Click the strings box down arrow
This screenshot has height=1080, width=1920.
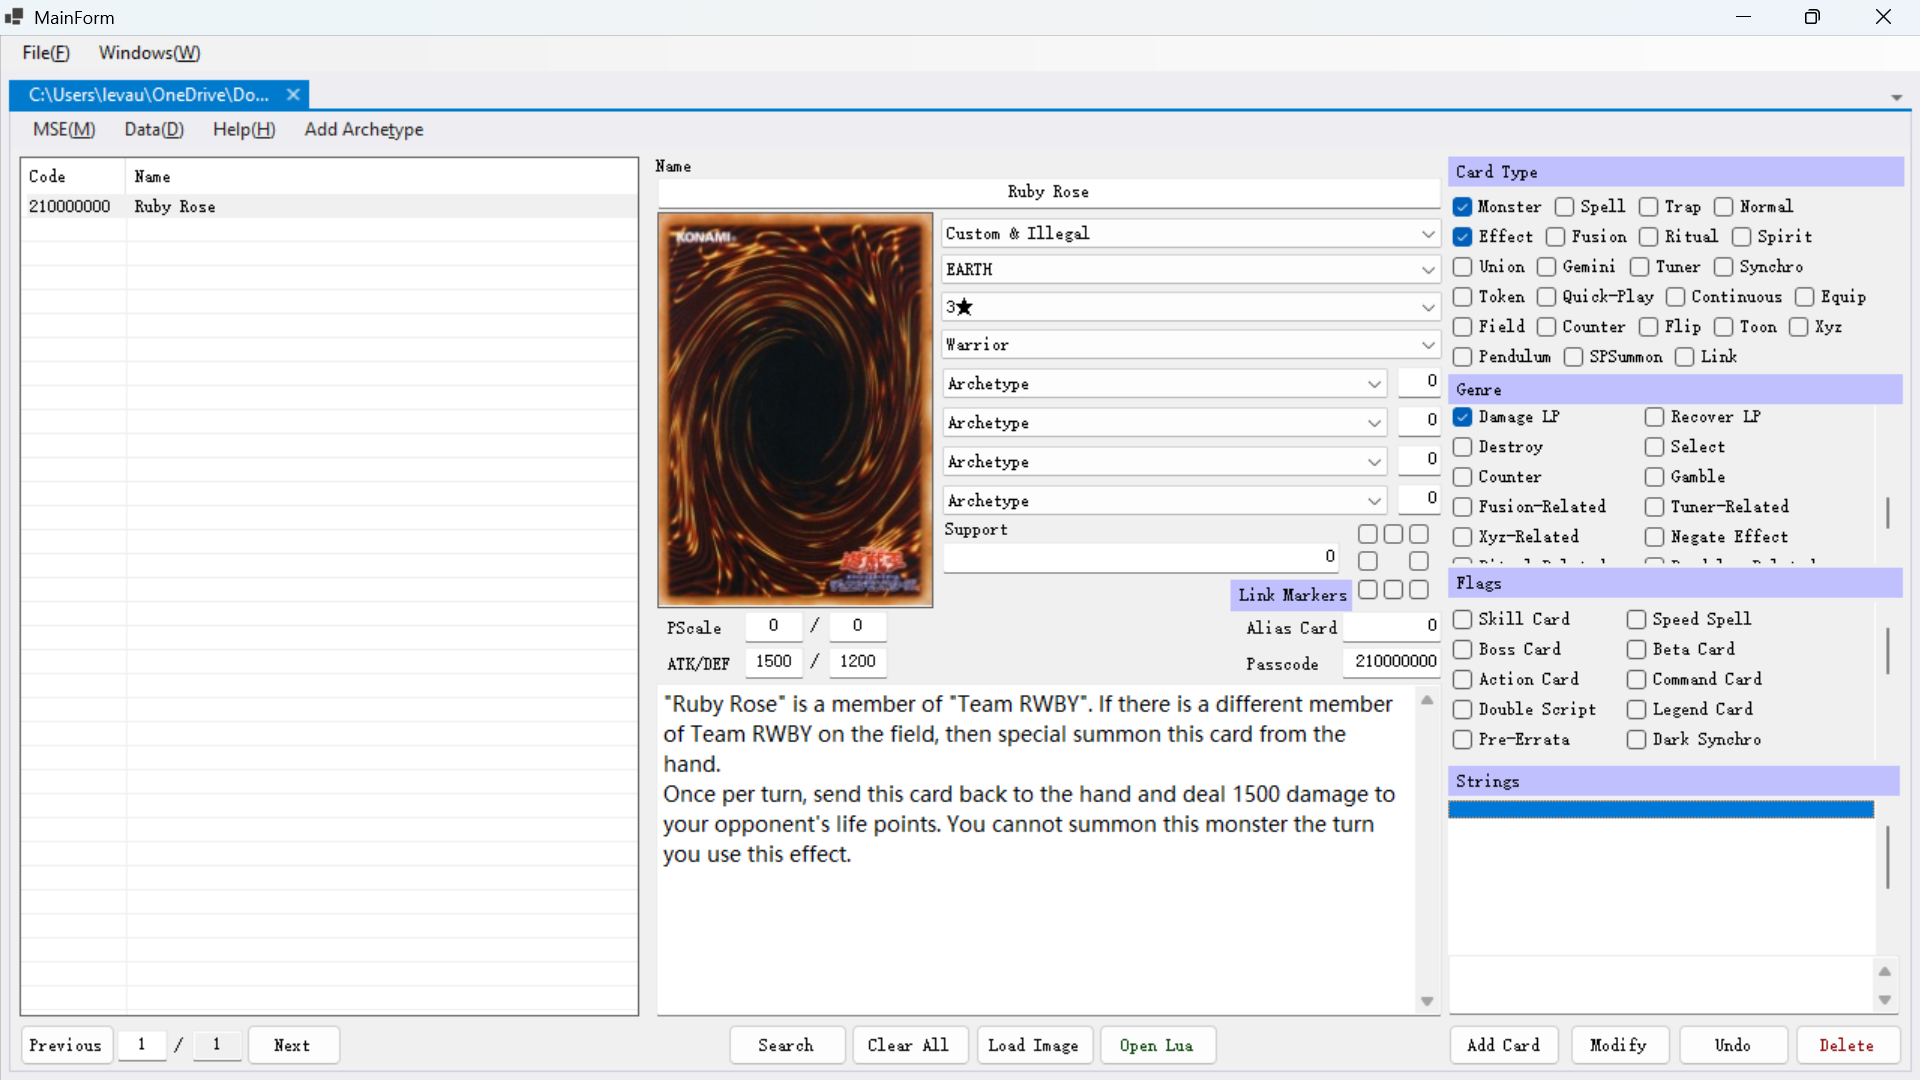coord(1884,1000)
